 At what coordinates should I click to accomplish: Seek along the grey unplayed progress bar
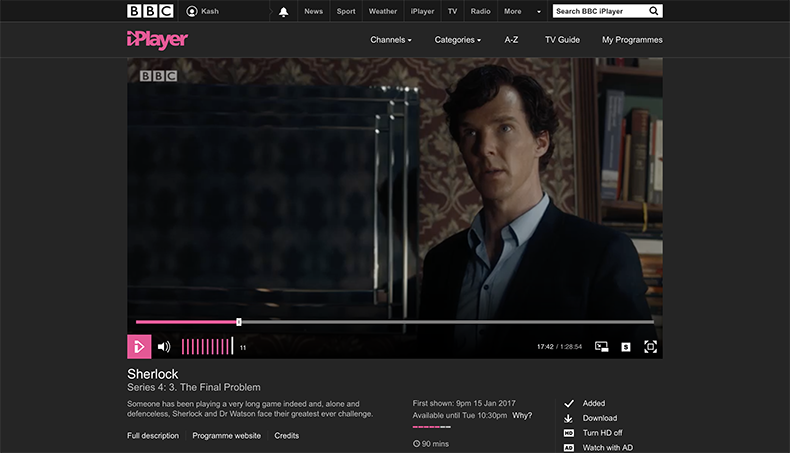pos(447,322)
